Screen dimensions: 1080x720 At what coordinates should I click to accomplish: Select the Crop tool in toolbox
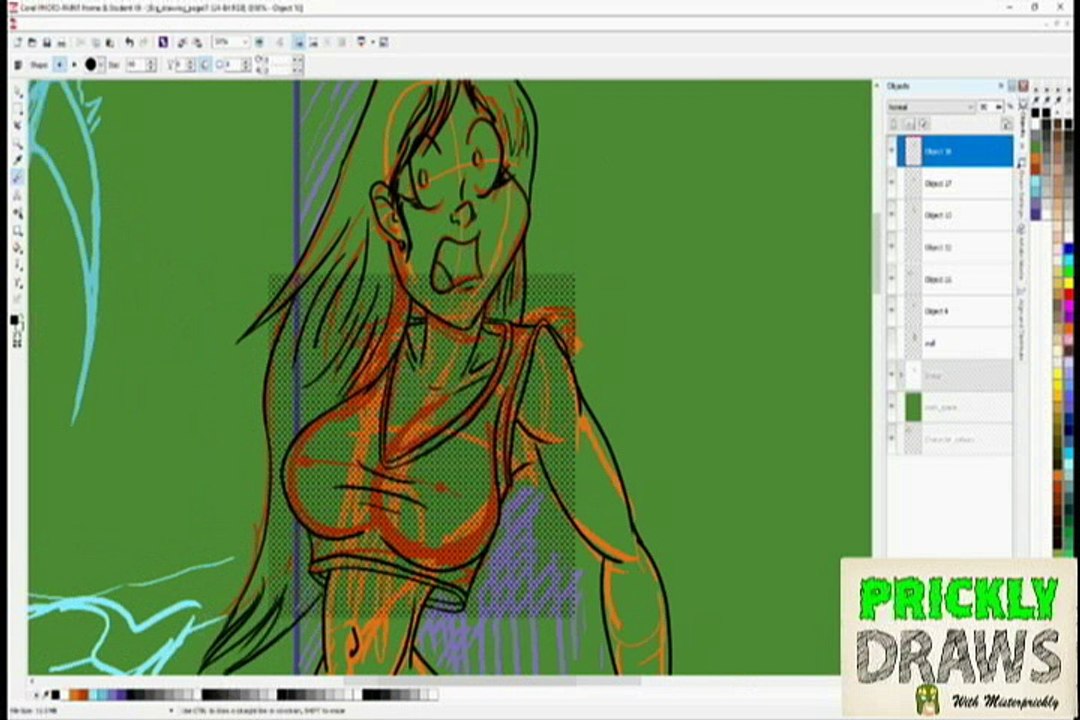pos(17,127)
